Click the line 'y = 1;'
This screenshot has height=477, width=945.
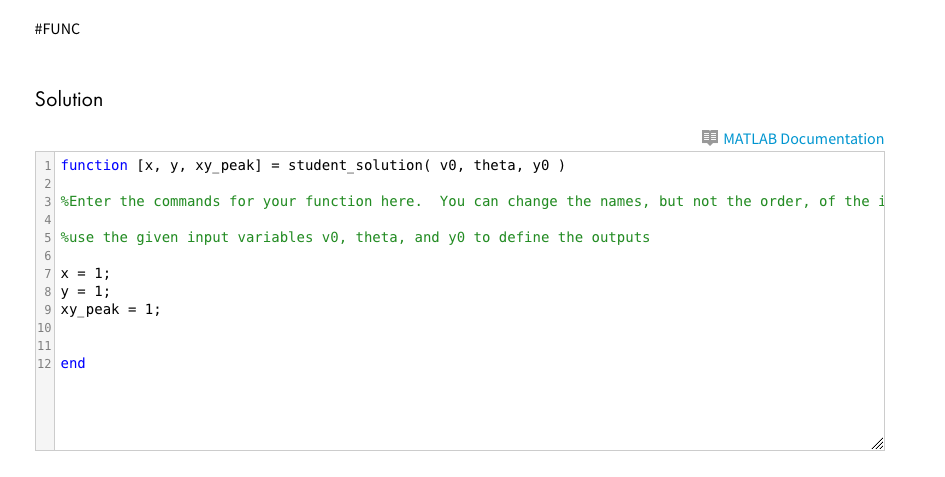click(86, 291)
